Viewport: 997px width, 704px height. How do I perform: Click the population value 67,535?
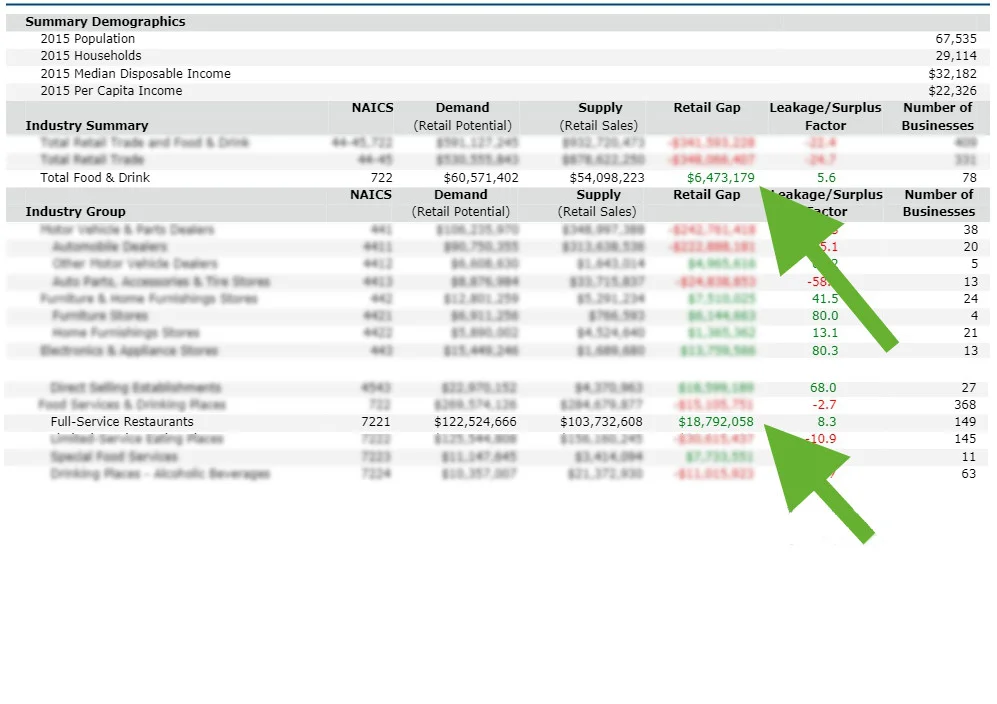coord(956,39)
